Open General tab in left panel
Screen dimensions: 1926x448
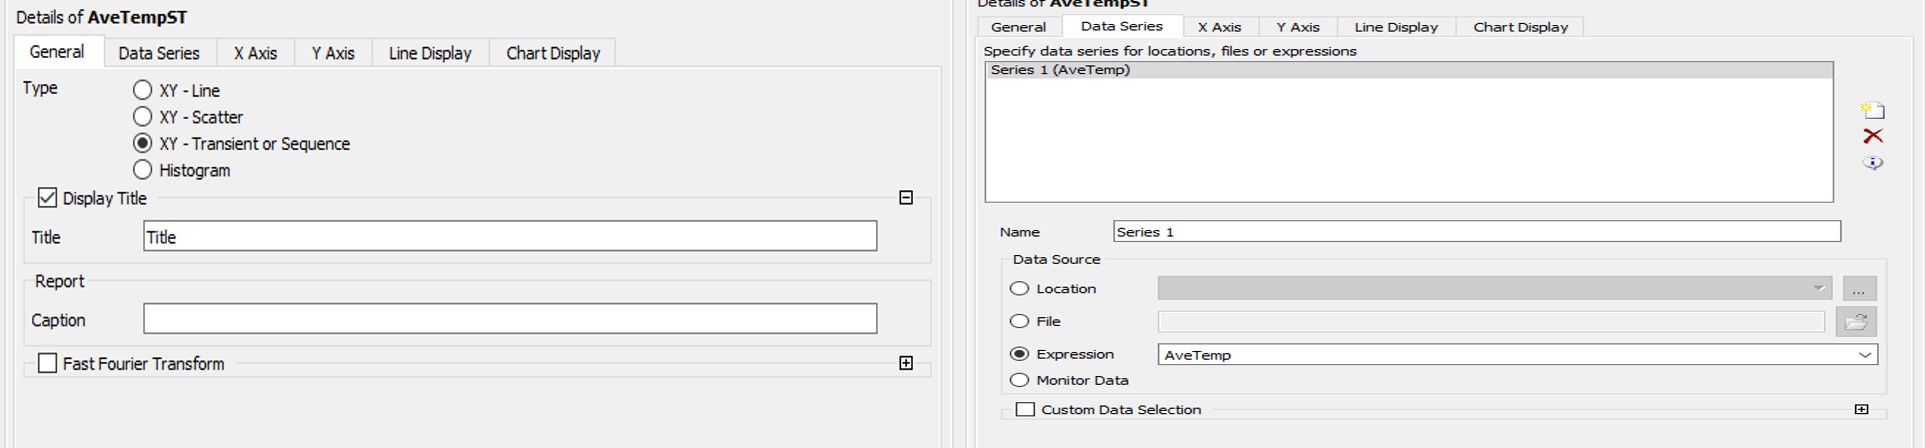57,52
